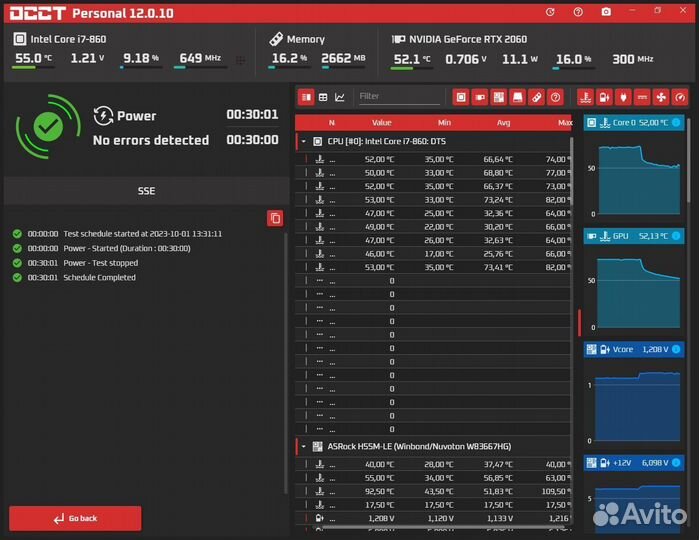
Task: Take a screenshot with the camera icon
Action: pos(606,12)
